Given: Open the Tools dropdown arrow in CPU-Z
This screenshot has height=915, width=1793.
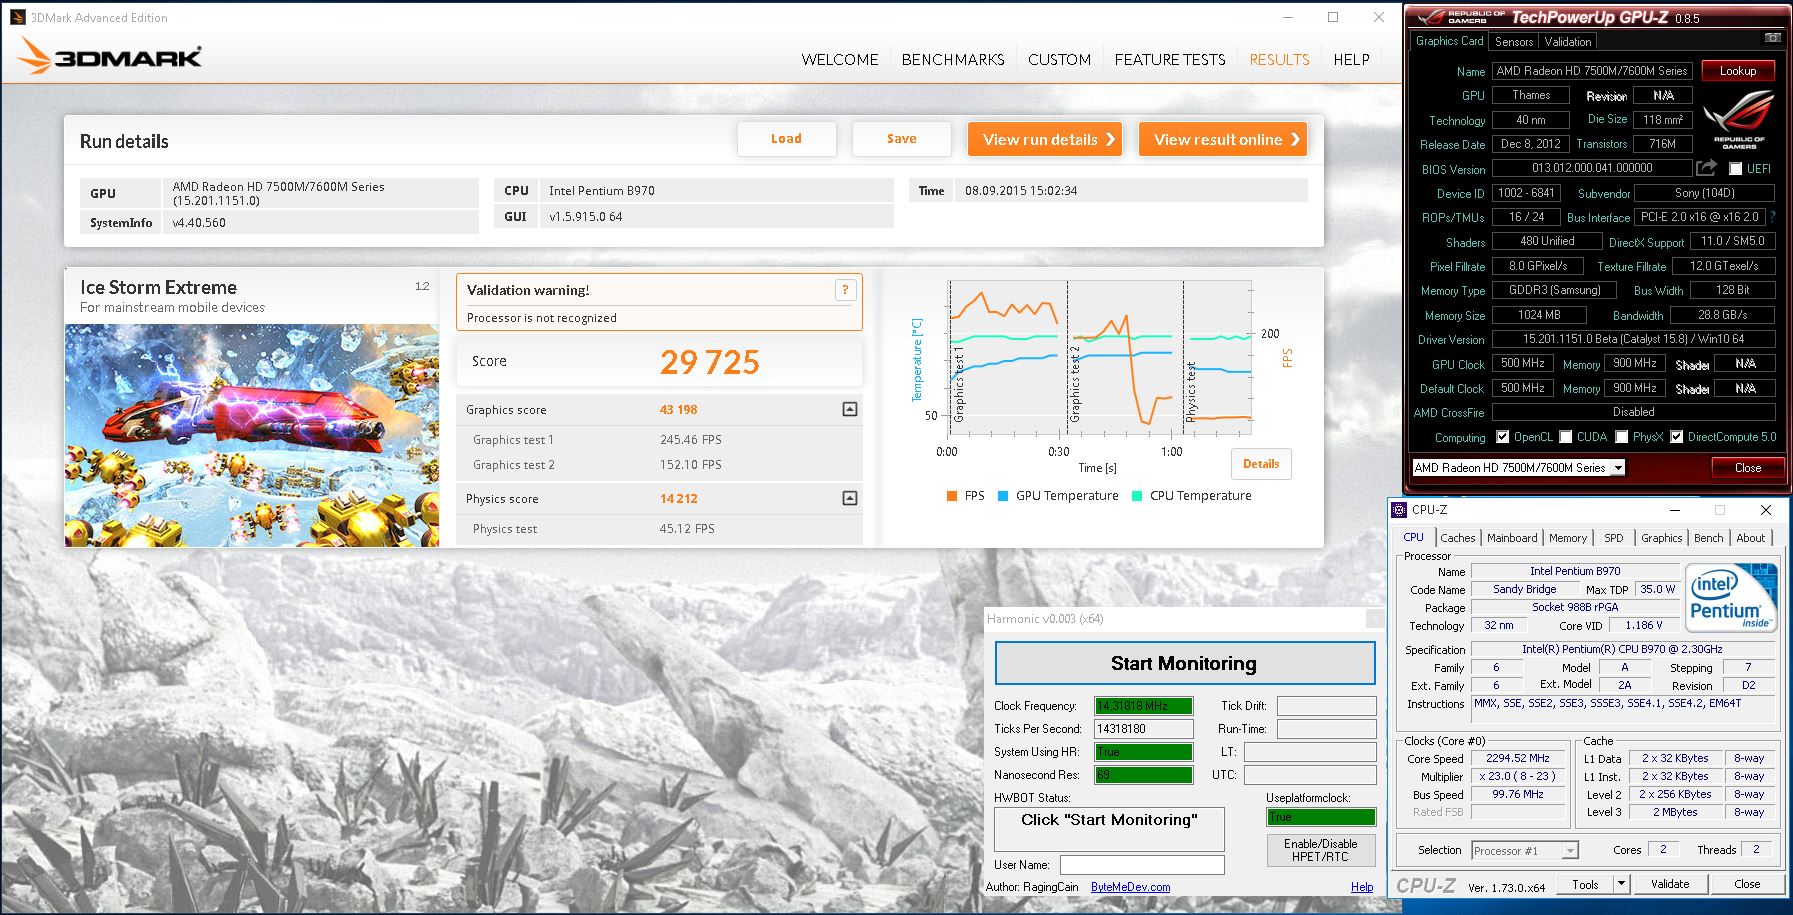Looking at the screenshot, I should [x=1621, y=883].
